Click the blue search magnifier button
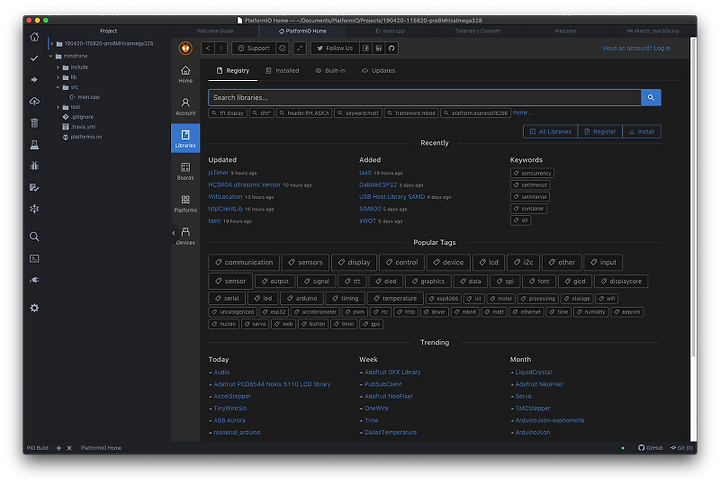This screenshot has height=485, width=720. point(651,97)
